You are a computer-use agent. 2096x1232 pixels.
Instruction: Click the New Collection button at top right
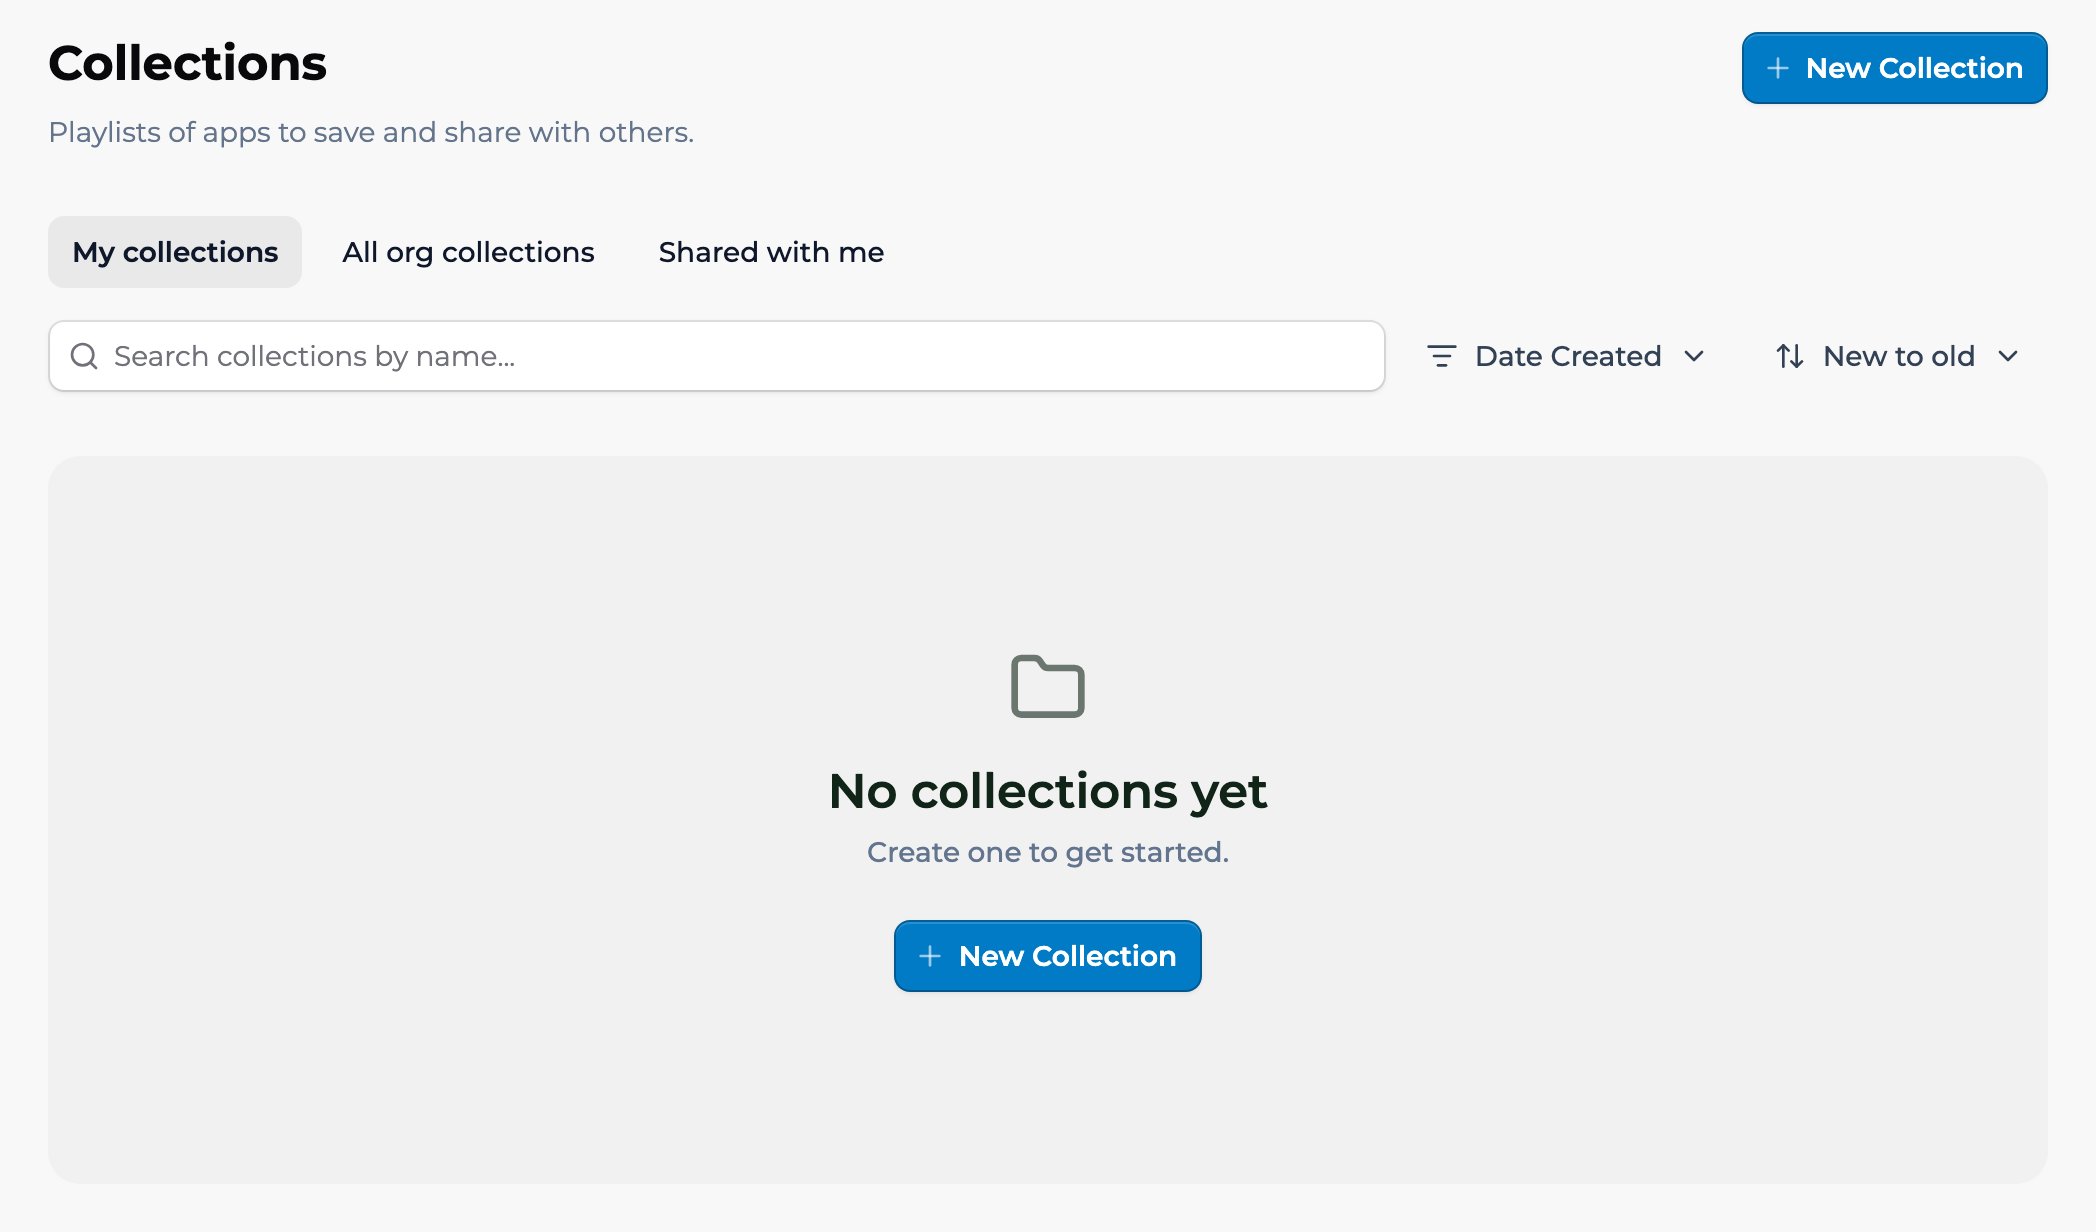1894,68
